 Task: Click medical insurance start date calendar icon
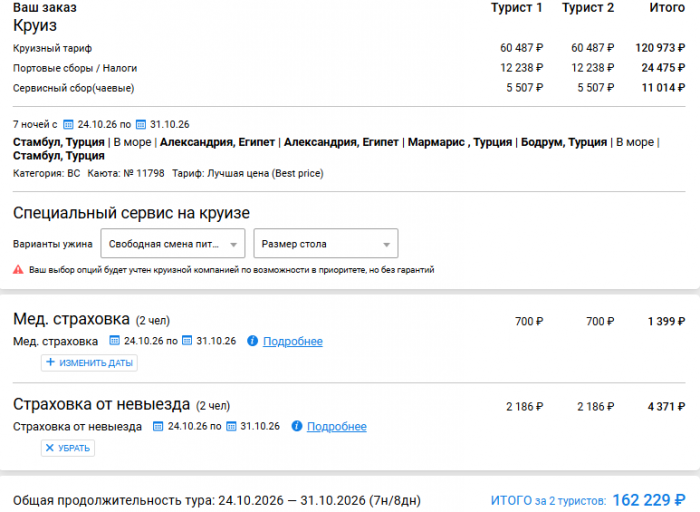[x=114, y=341]
